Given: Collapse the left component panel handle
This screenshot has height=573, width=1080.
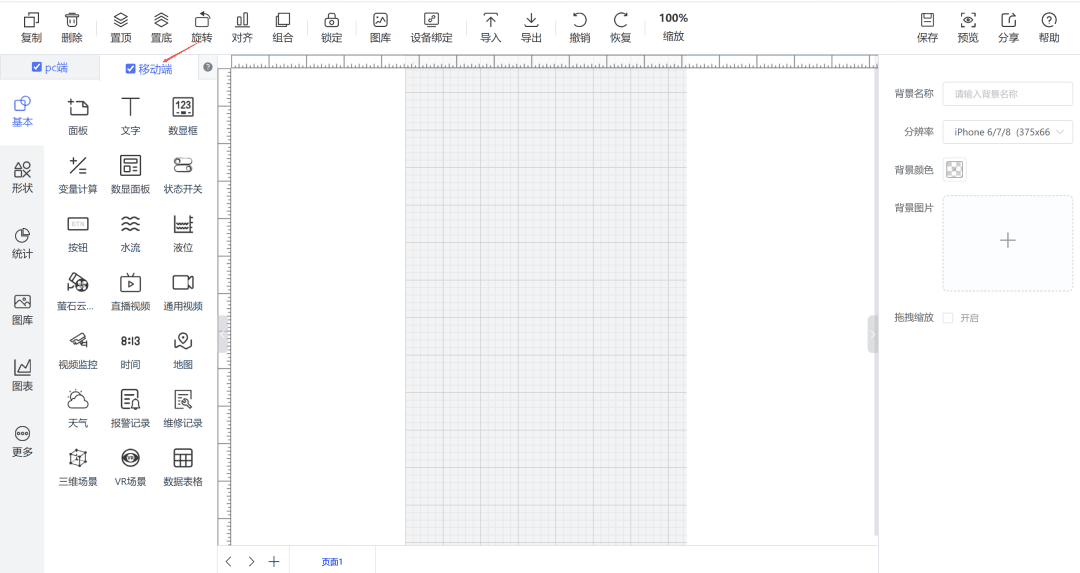Looking at the screenshot, I should point(222,335).
